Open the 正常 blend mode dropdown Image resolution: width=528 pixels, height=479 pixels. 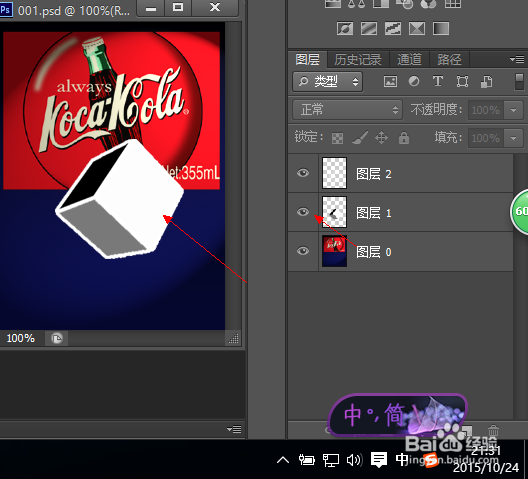point(347,109)
